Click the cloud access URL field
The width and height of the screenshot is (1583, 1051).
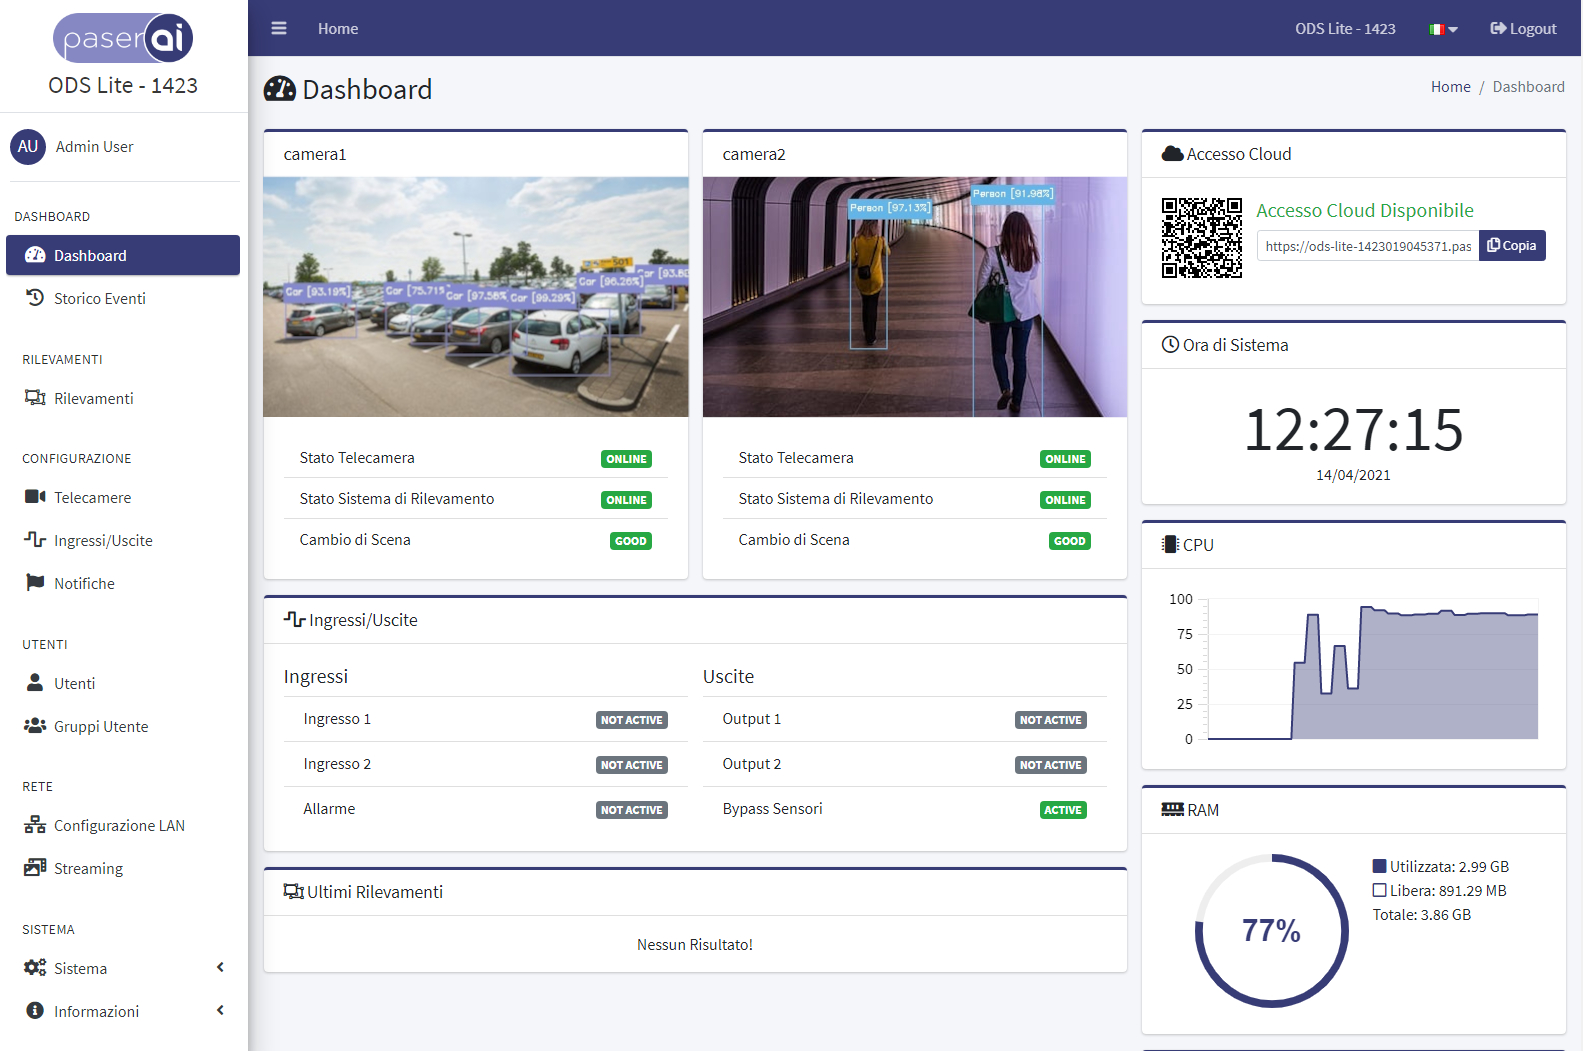1367,246
